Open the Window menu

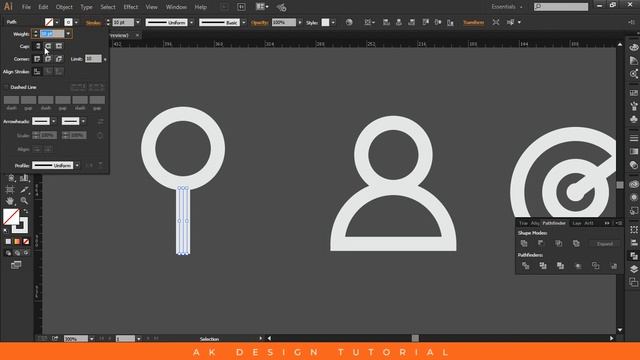(176, 7)
